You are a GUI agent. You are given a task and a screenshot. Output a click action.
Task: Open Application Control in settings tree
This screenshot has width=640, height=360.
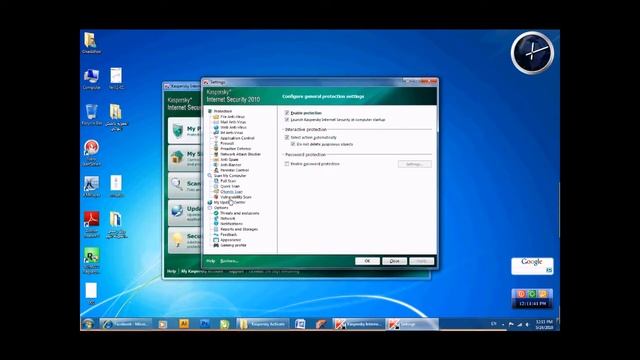click(x=237, y=138)
